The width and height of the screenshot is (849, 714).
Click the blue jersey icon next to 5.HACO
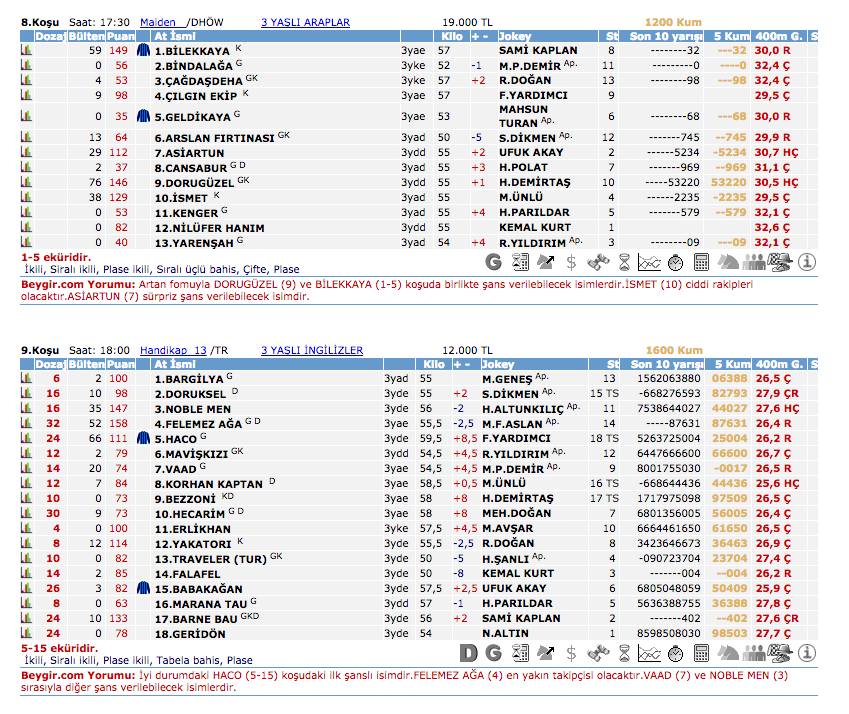pyautogui.click(x=143, y=439)
